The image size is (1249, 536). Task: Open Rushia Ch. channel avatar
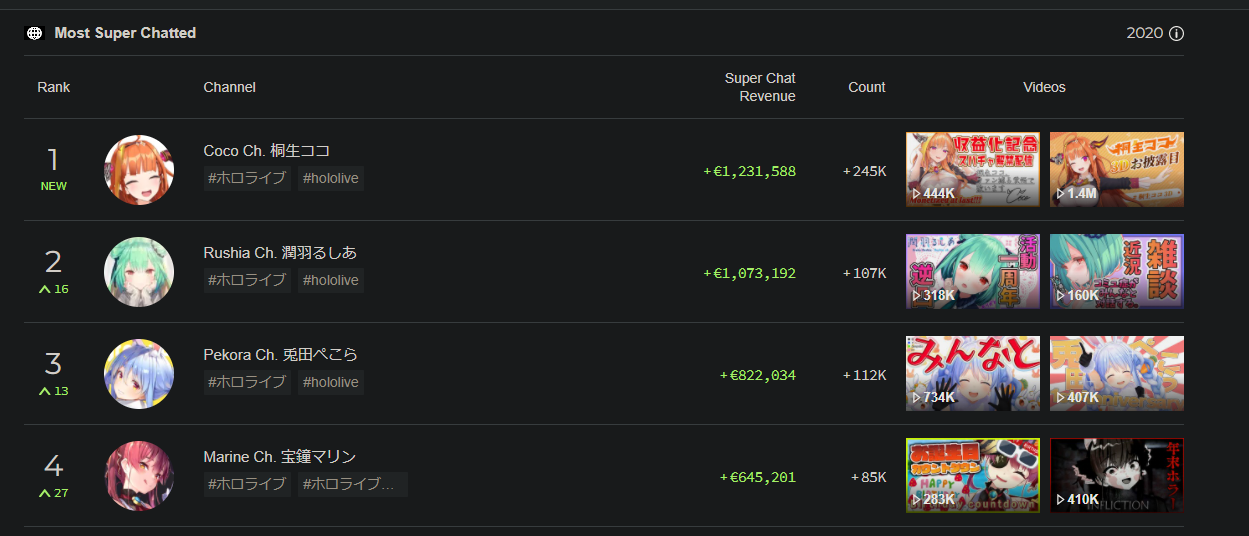click(x=139, y=272)
